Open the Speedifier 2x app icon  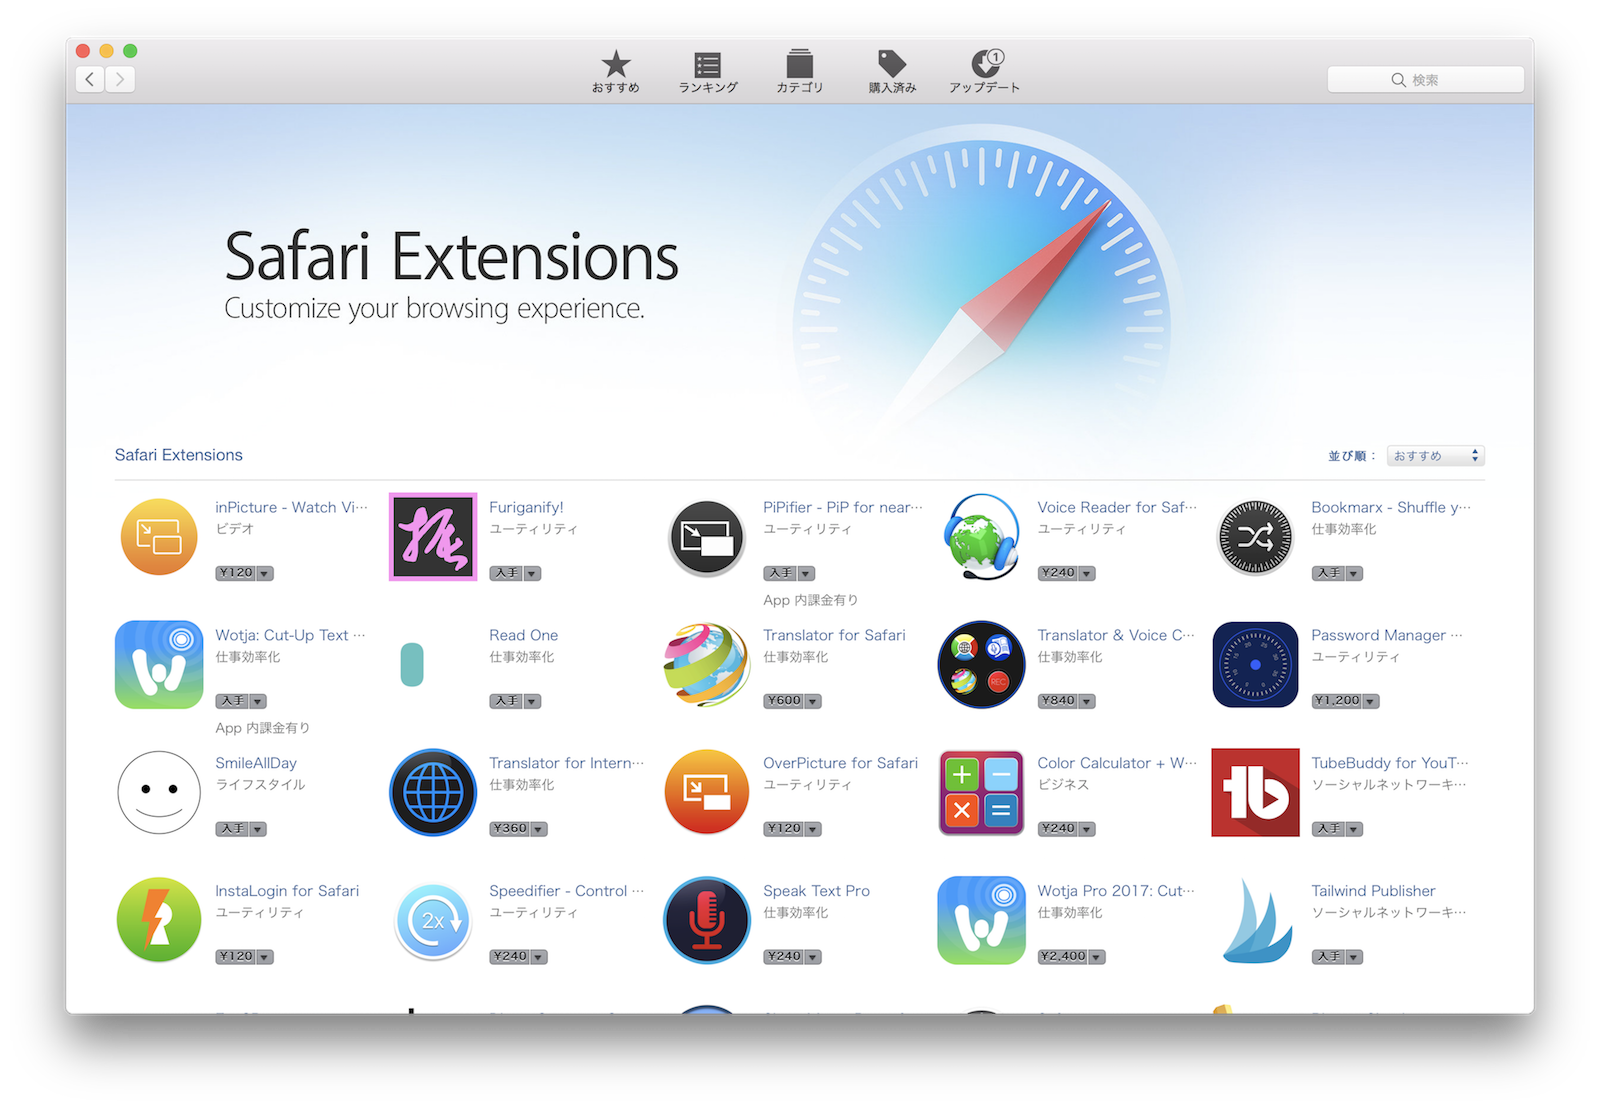pyautogui.click(x=433, y=921)
